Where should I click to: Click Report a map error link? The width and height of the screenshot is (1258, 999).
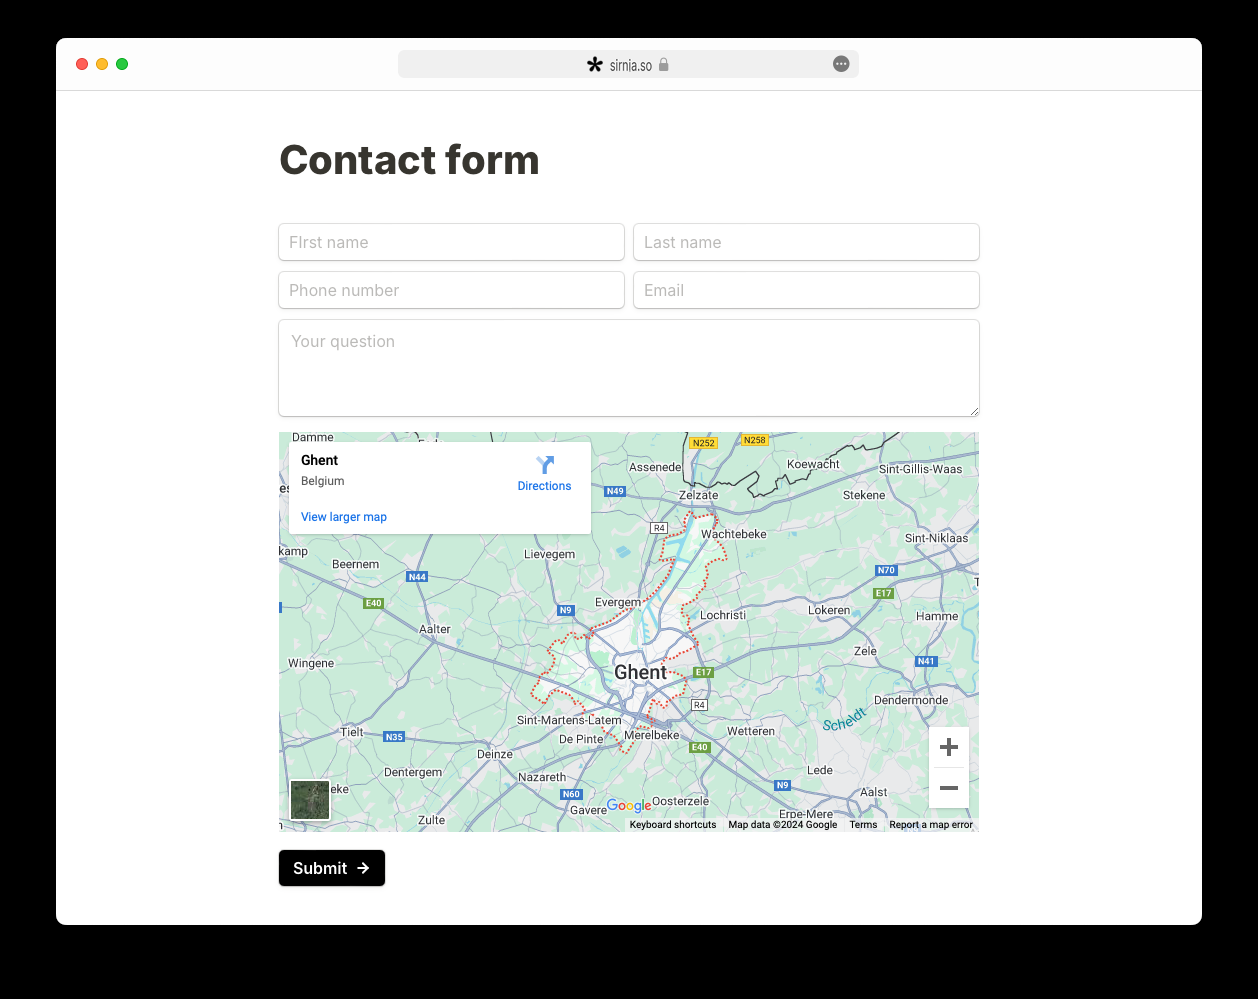[931, 825]
